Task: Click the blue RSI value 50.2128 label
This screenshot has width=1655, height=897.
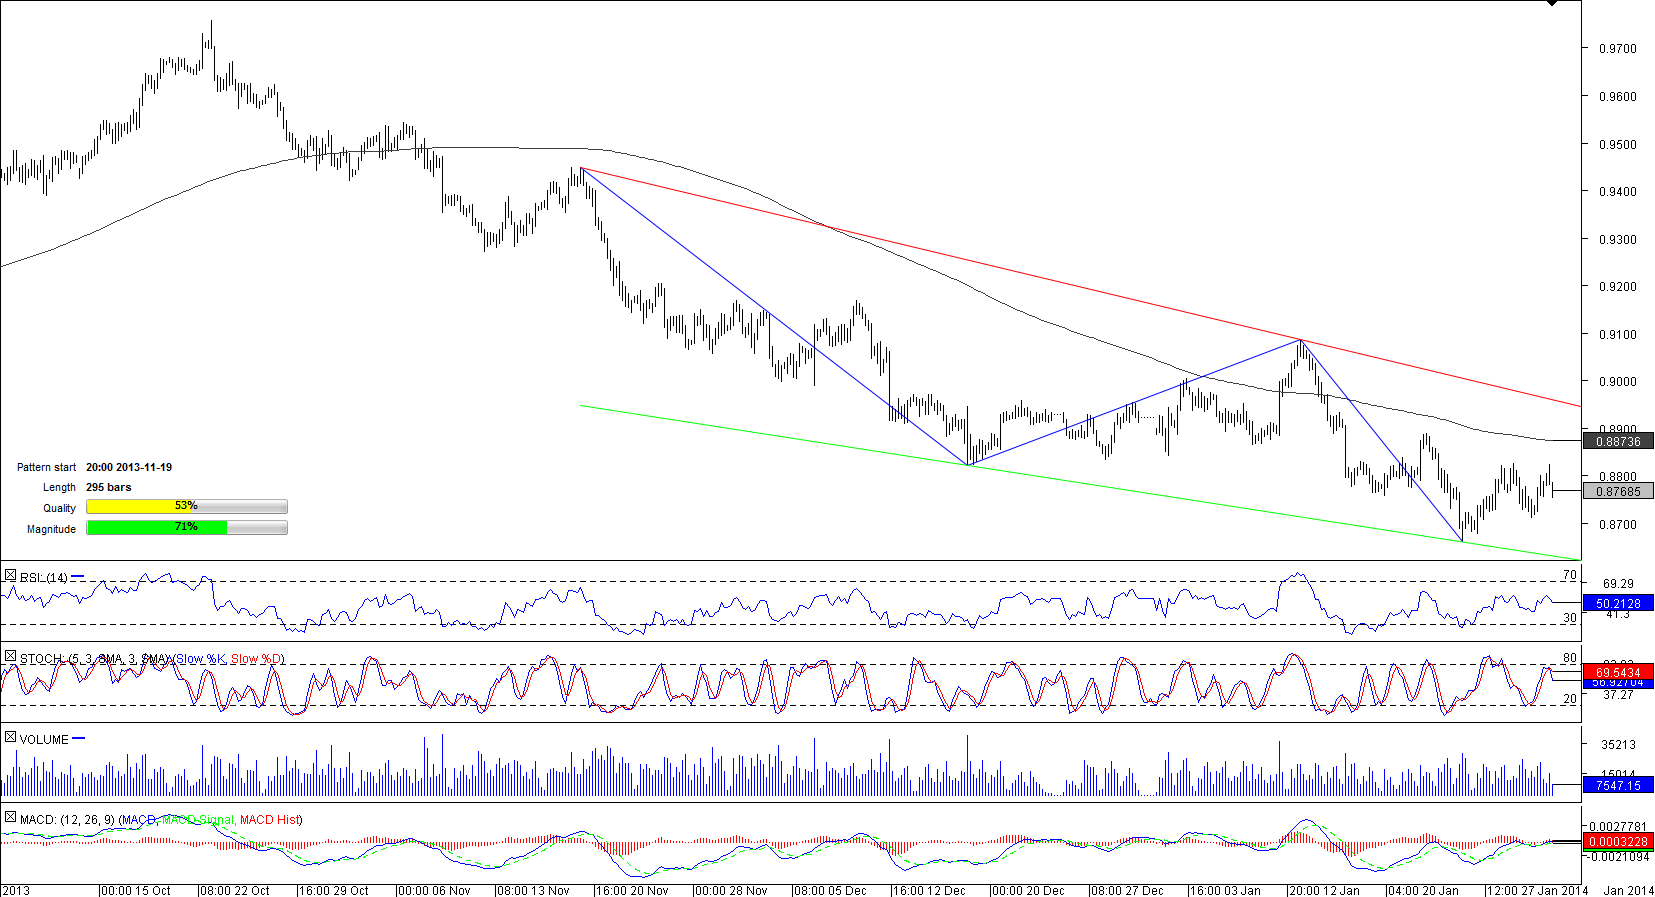Action: pyautogui.click(x=1617, y=603)
